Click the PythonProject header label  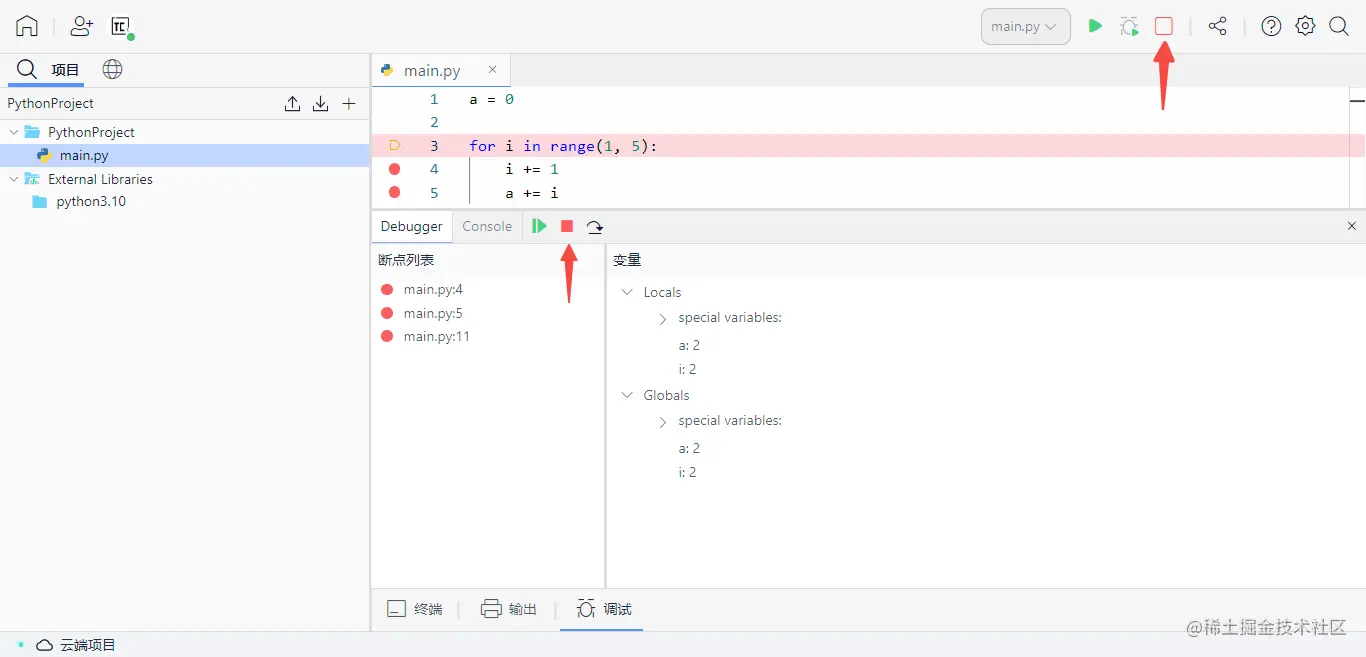tap(51, 103)
